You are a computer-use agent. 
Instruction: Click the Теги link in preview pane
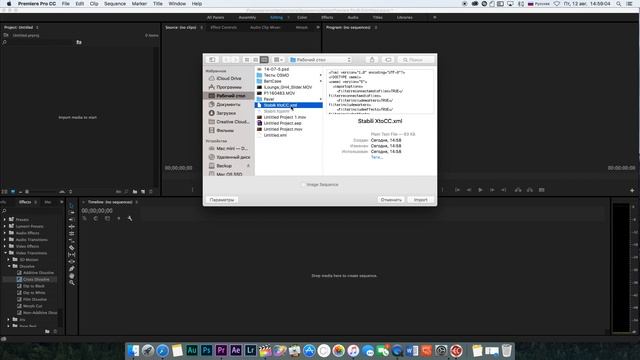pos(377,157)
